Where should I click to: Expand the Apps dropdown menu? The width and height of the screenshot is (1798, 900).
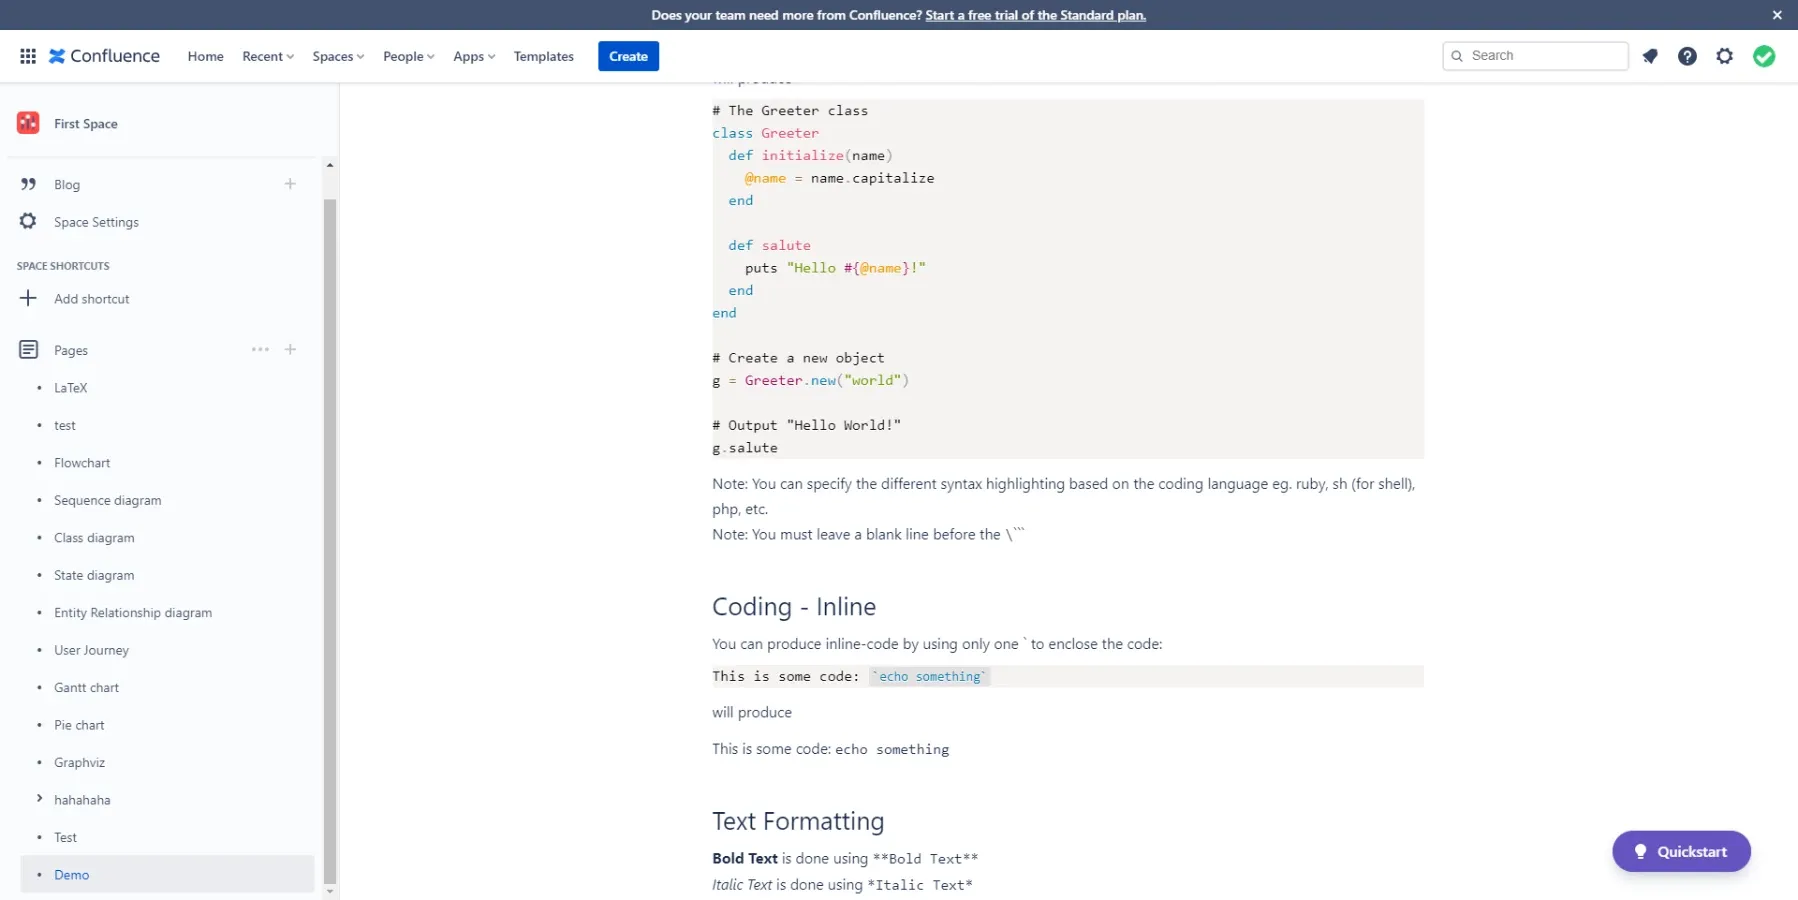click(474, 56)
